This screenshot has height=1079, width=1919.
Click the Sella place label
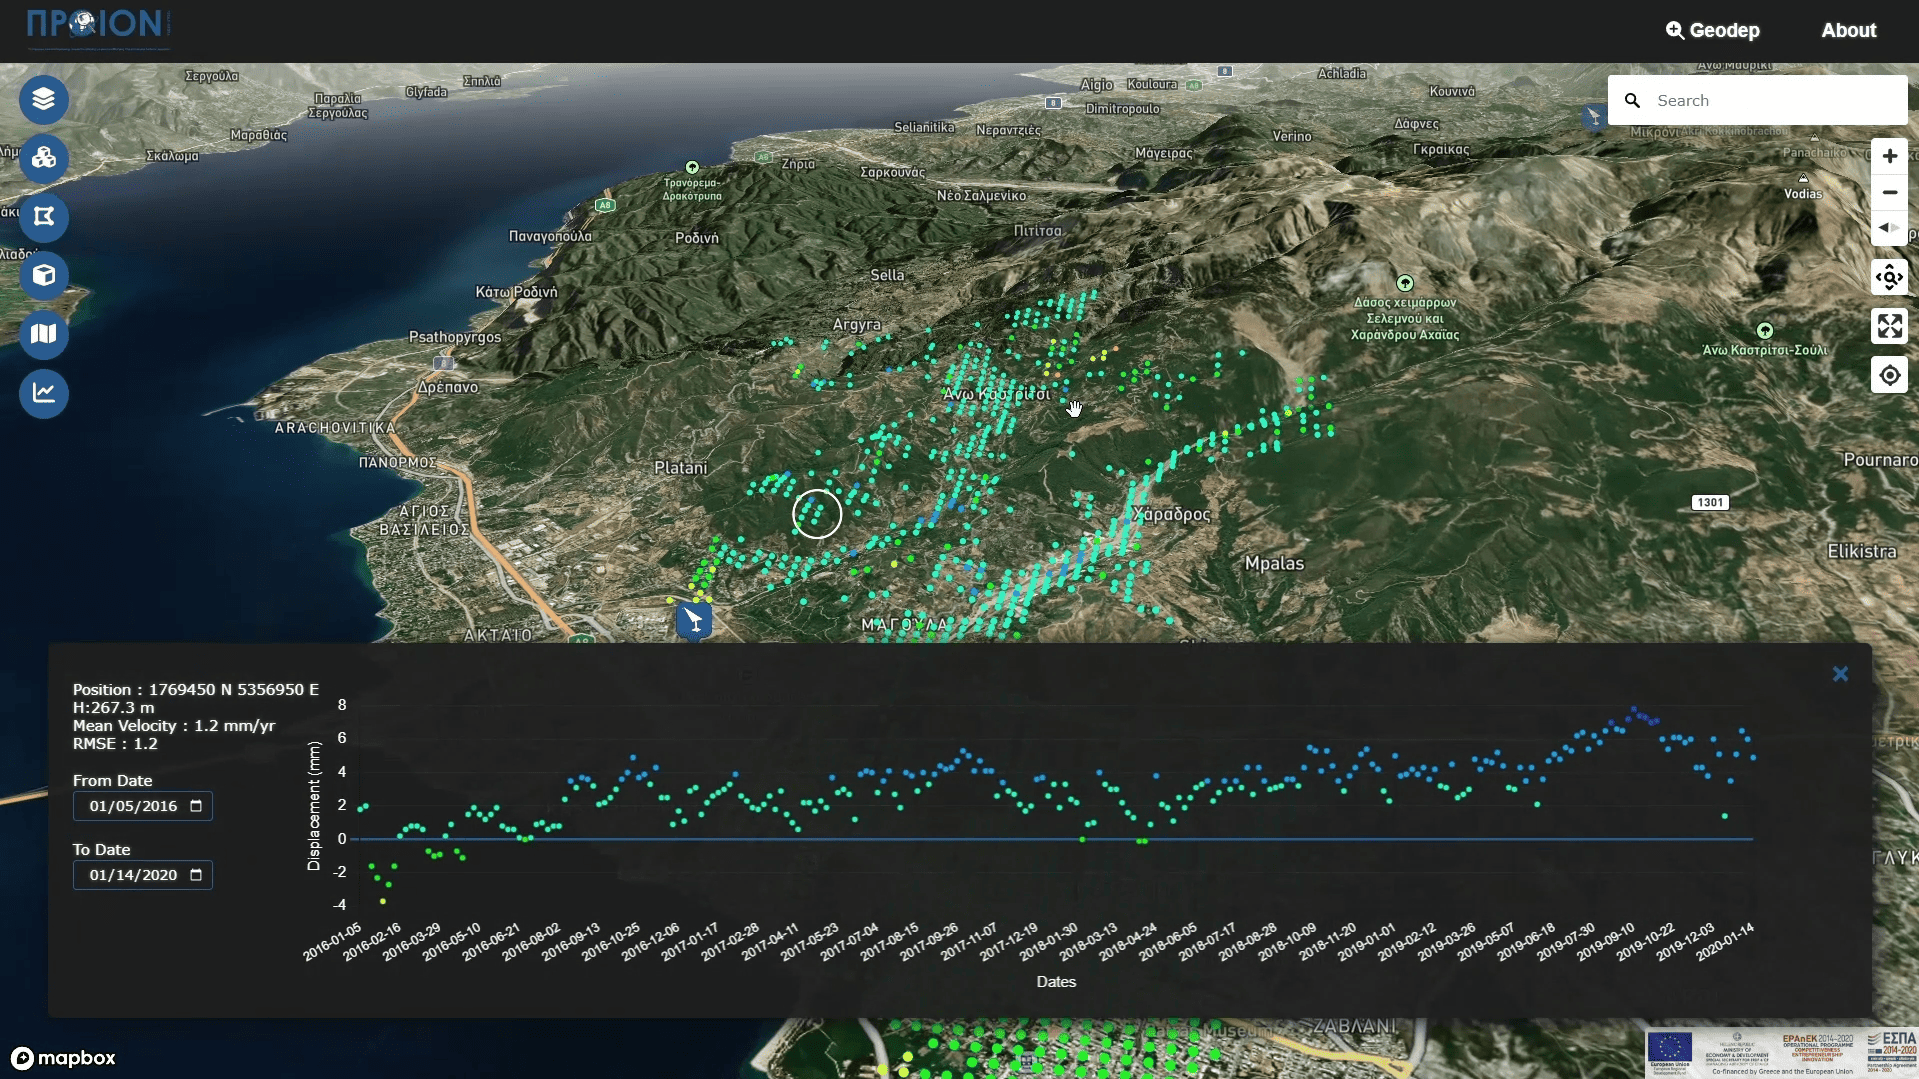pyautogui.click(x=887, y=275)
